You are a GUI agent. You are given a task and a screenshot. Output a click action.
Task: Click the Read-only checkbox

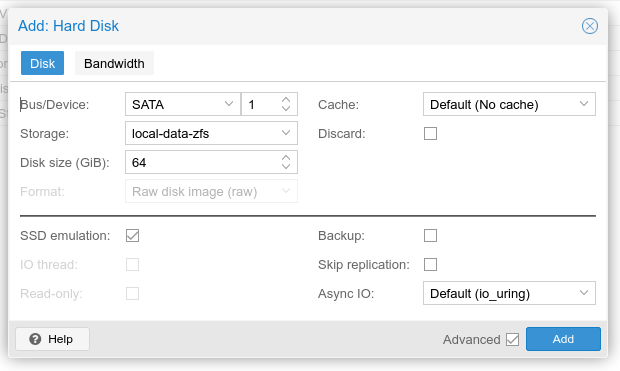click(132, 293)
